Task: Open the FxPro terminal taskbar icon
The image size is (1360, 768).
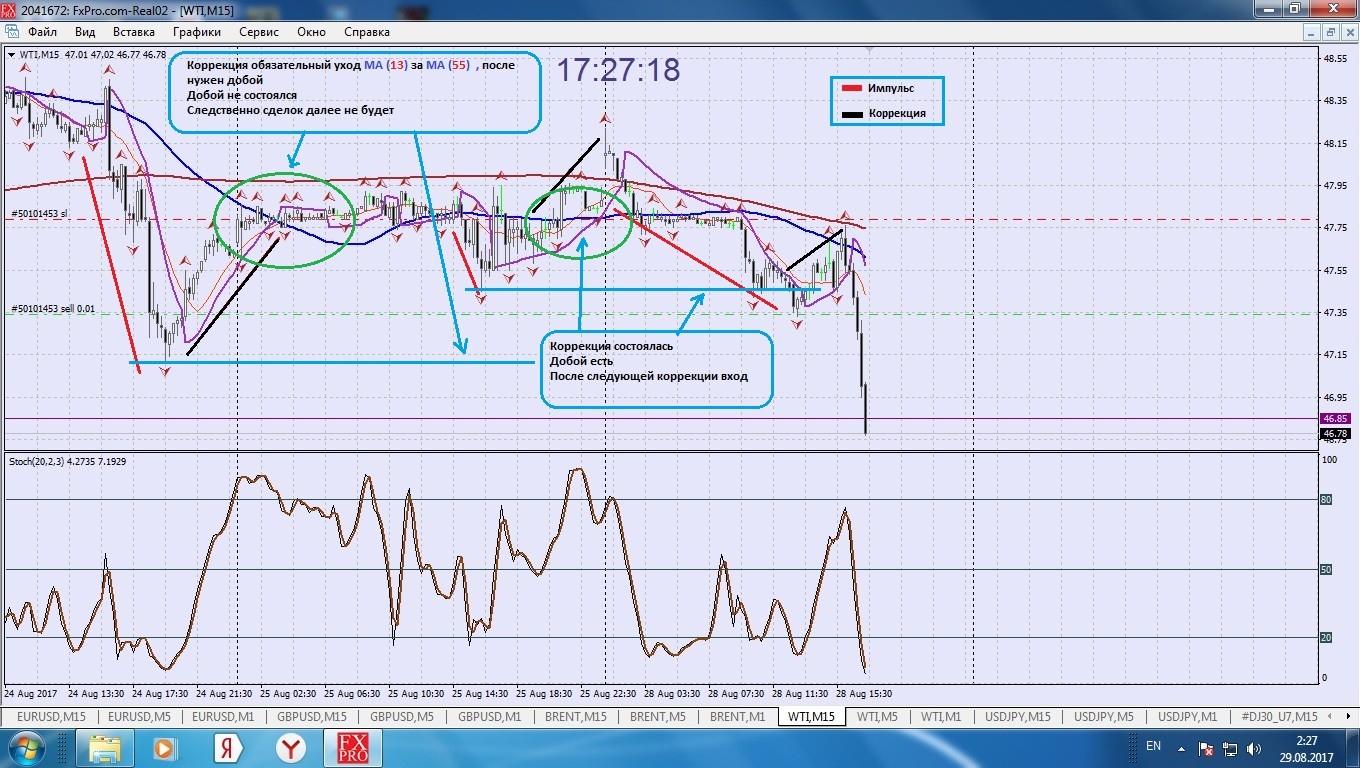Action: click(x=352, y=748)
